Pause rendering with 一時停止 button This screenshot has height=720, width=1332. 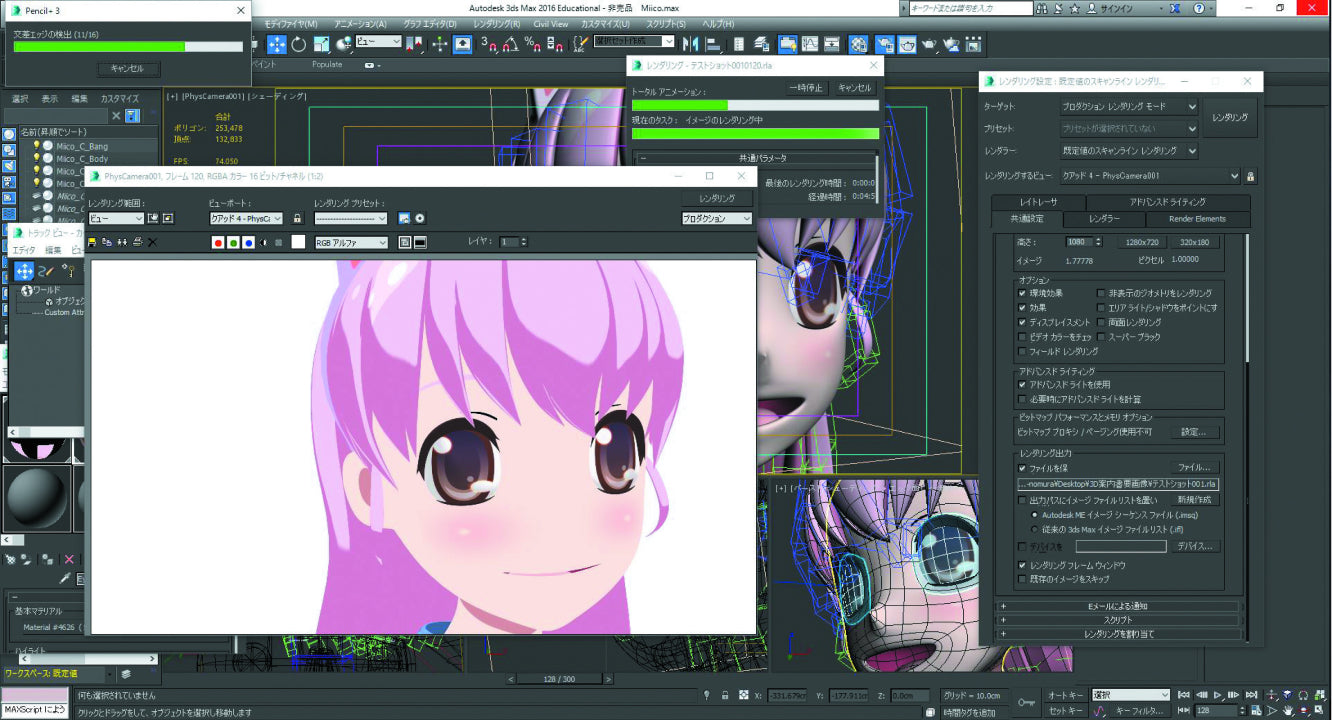pos(806,88)
